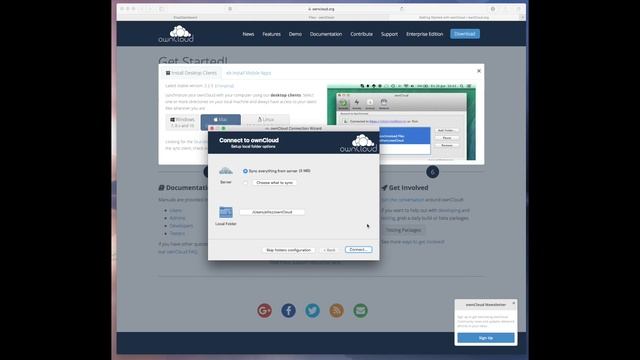This screenshot has height=360, width=640.
Task: Click step 6 circle marker
Action: pyautogui.click(x=433, y=172)
